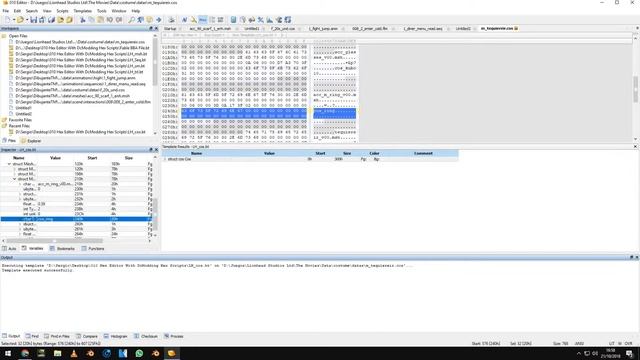
Task: Switch to the Startup tab
Action: tap(170, 29)
